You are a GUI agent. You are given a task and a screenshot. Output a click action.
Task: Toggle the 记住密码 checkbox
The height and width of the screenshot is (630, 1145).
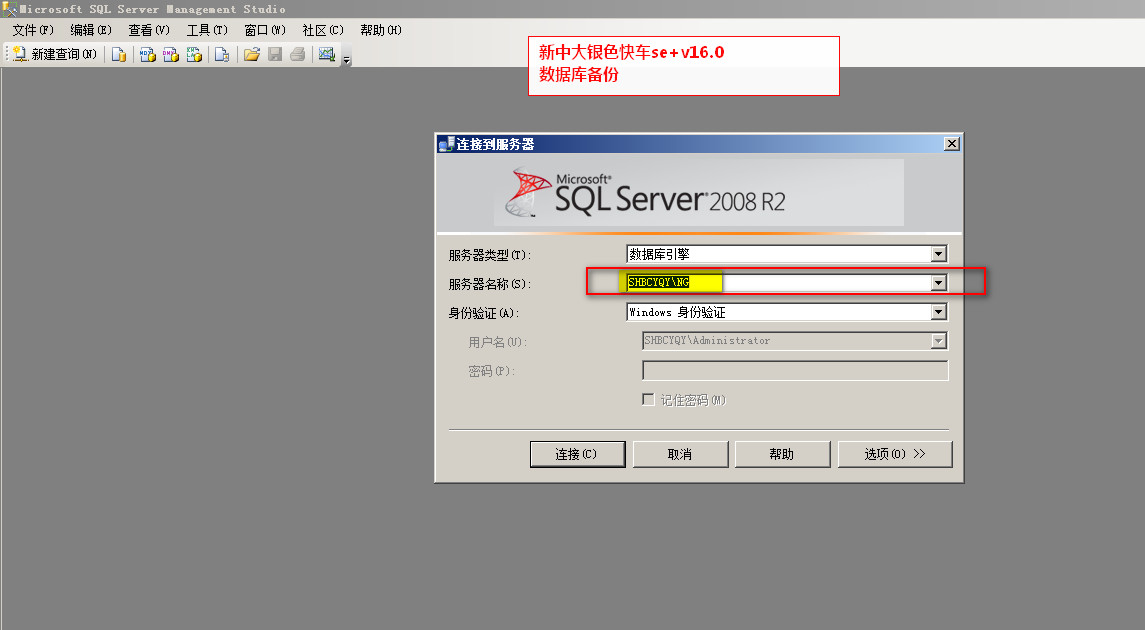click(x=648, y=400)
